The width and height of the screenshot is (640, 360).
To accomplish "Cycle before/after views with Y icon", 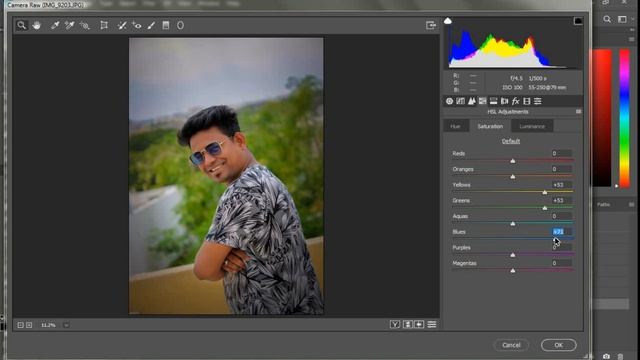I will (395, 324).
